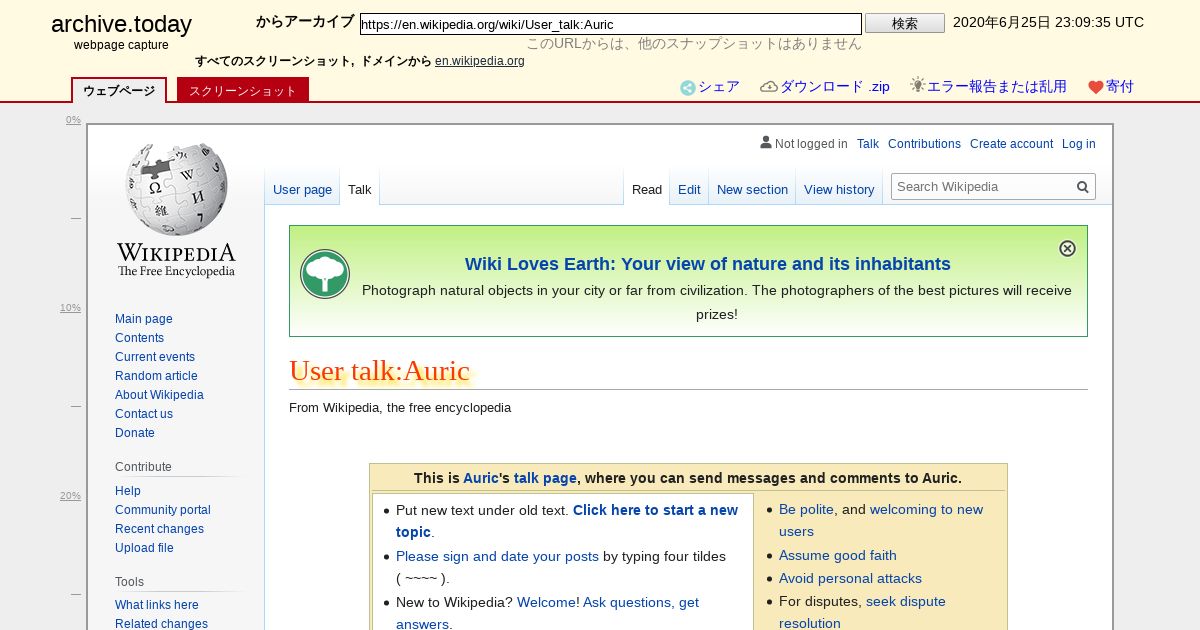
Task: Open the Community portal link
Action: point(163,510)
